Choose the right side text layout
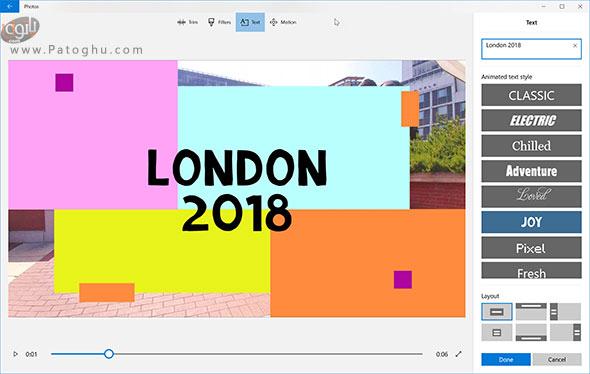590x374 pixels. click(565, 333)
